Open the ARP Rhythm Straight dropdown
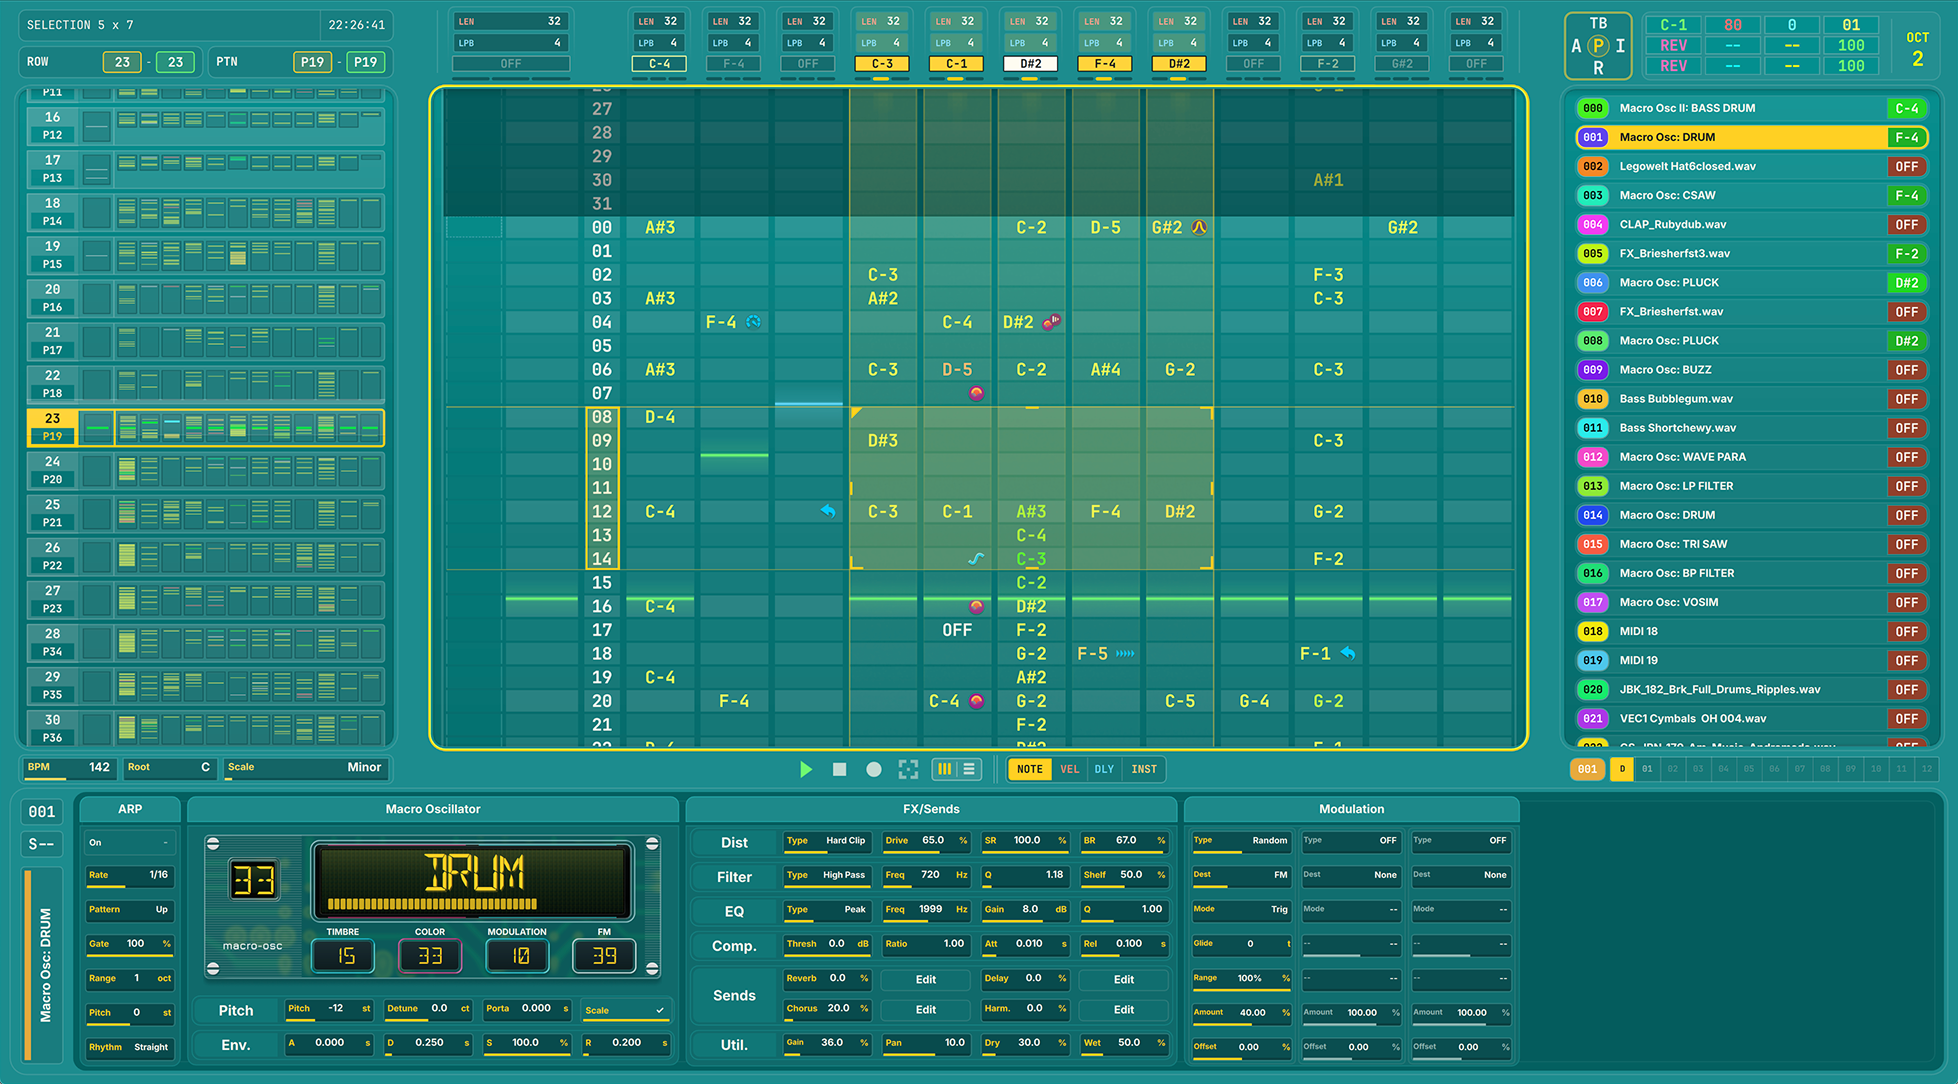This screenshot has height=1084, width=1958. click(x=130, y=1047)
